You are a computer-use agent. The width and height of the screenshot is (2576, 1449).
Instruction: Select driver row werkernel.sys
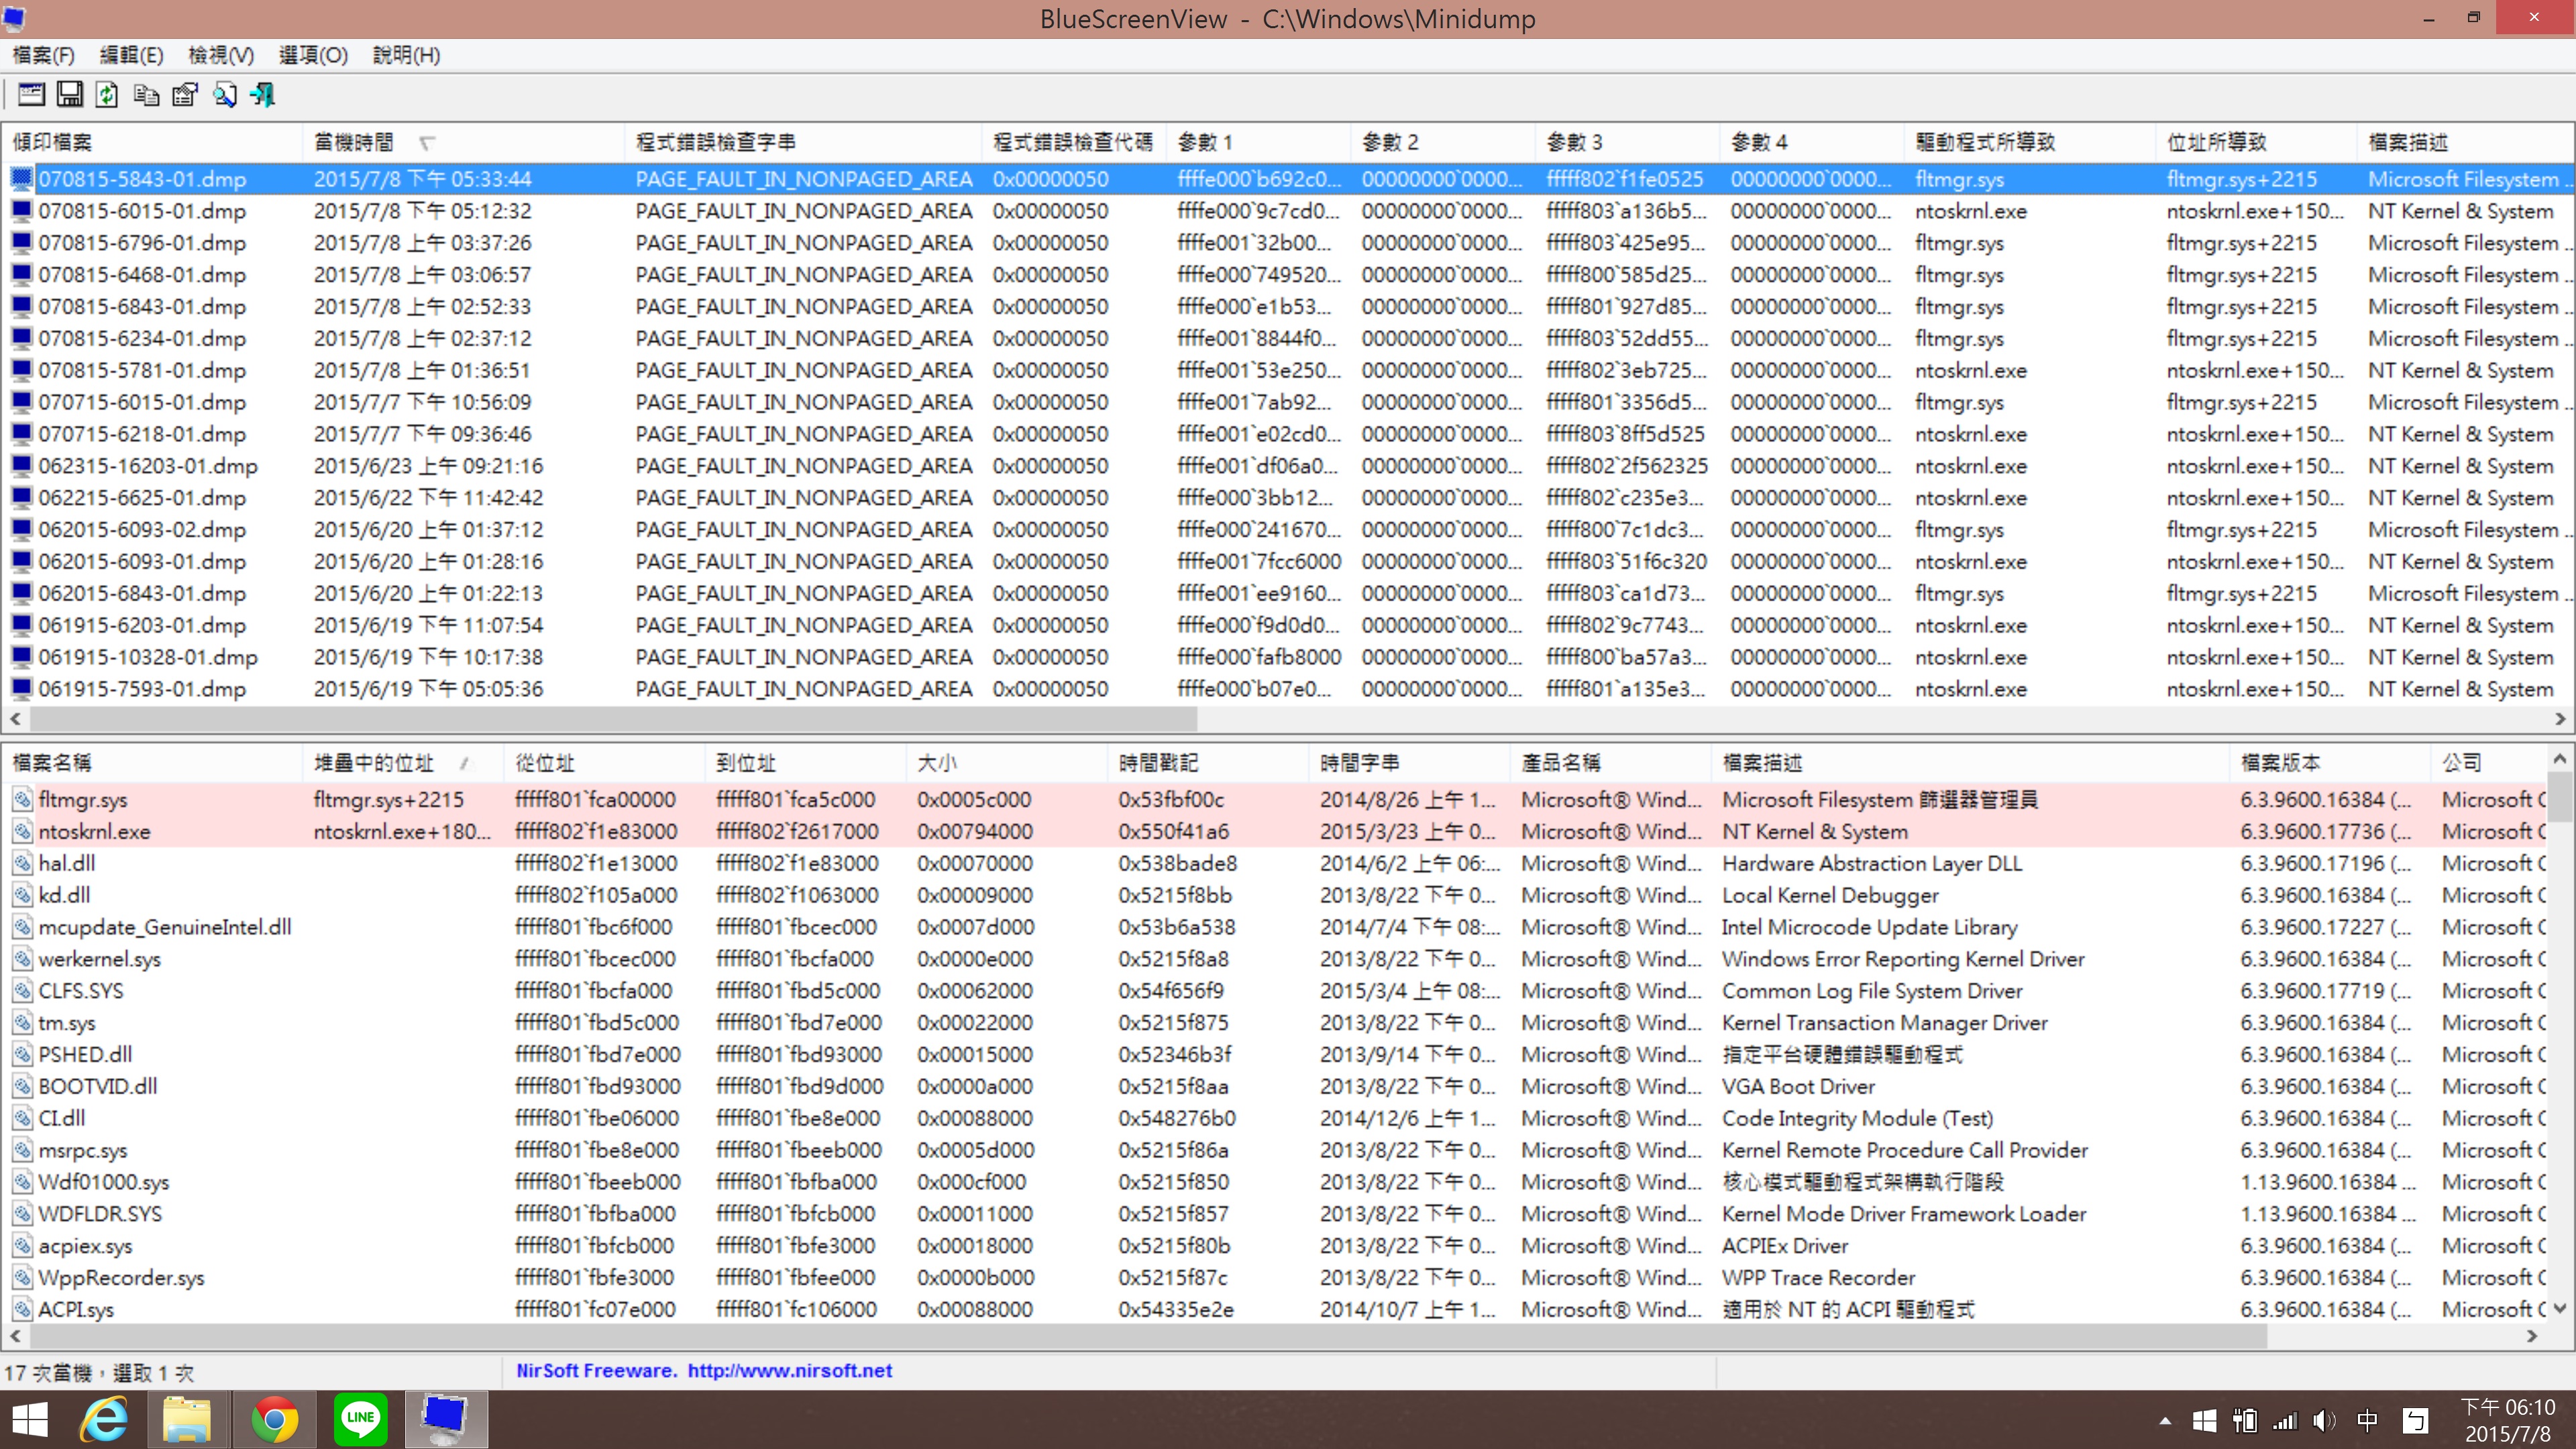(99, 959)
